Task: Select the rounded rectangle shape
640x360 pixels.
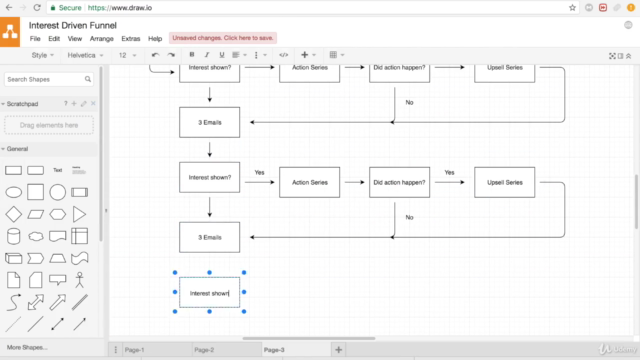Action: tap(36, 170)
